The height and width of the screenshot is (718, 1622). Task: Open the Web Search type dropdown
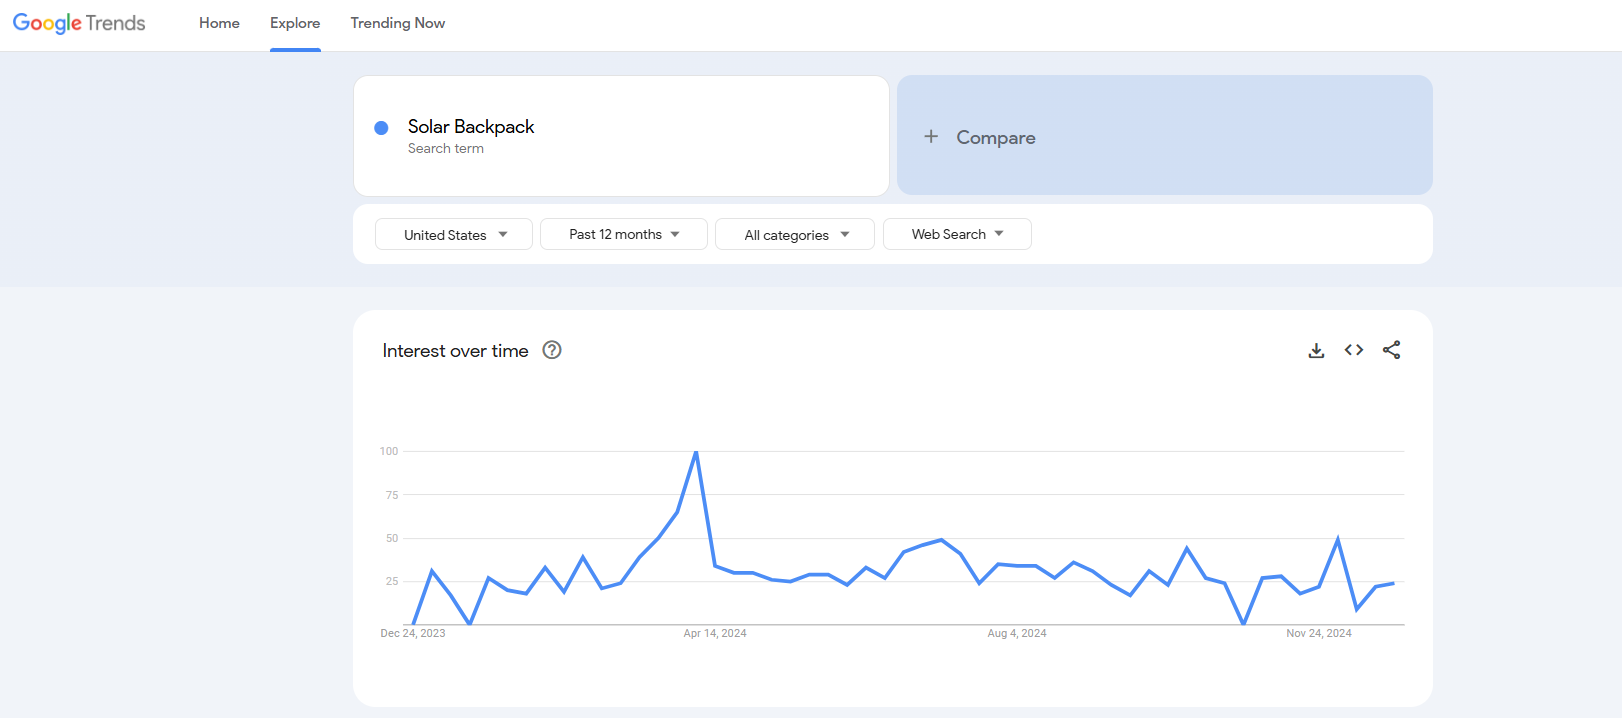coord(957,234)
